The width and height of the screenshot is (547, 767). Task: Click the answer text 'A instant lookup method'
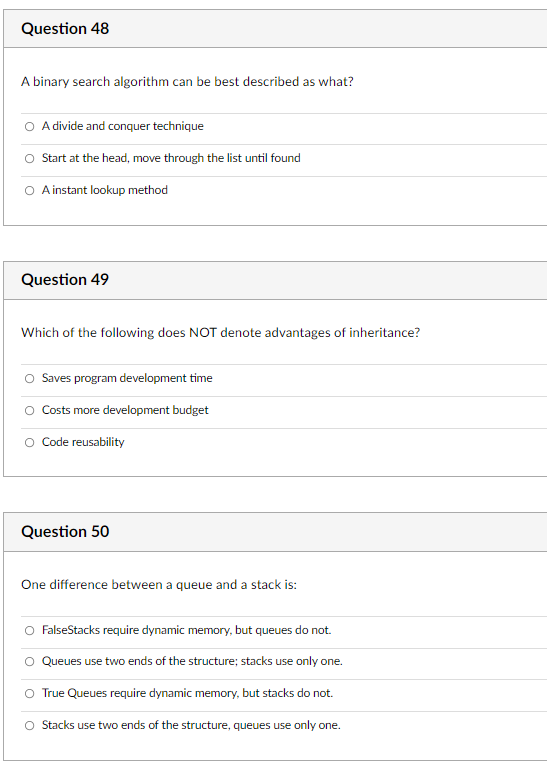coord(105,190)
